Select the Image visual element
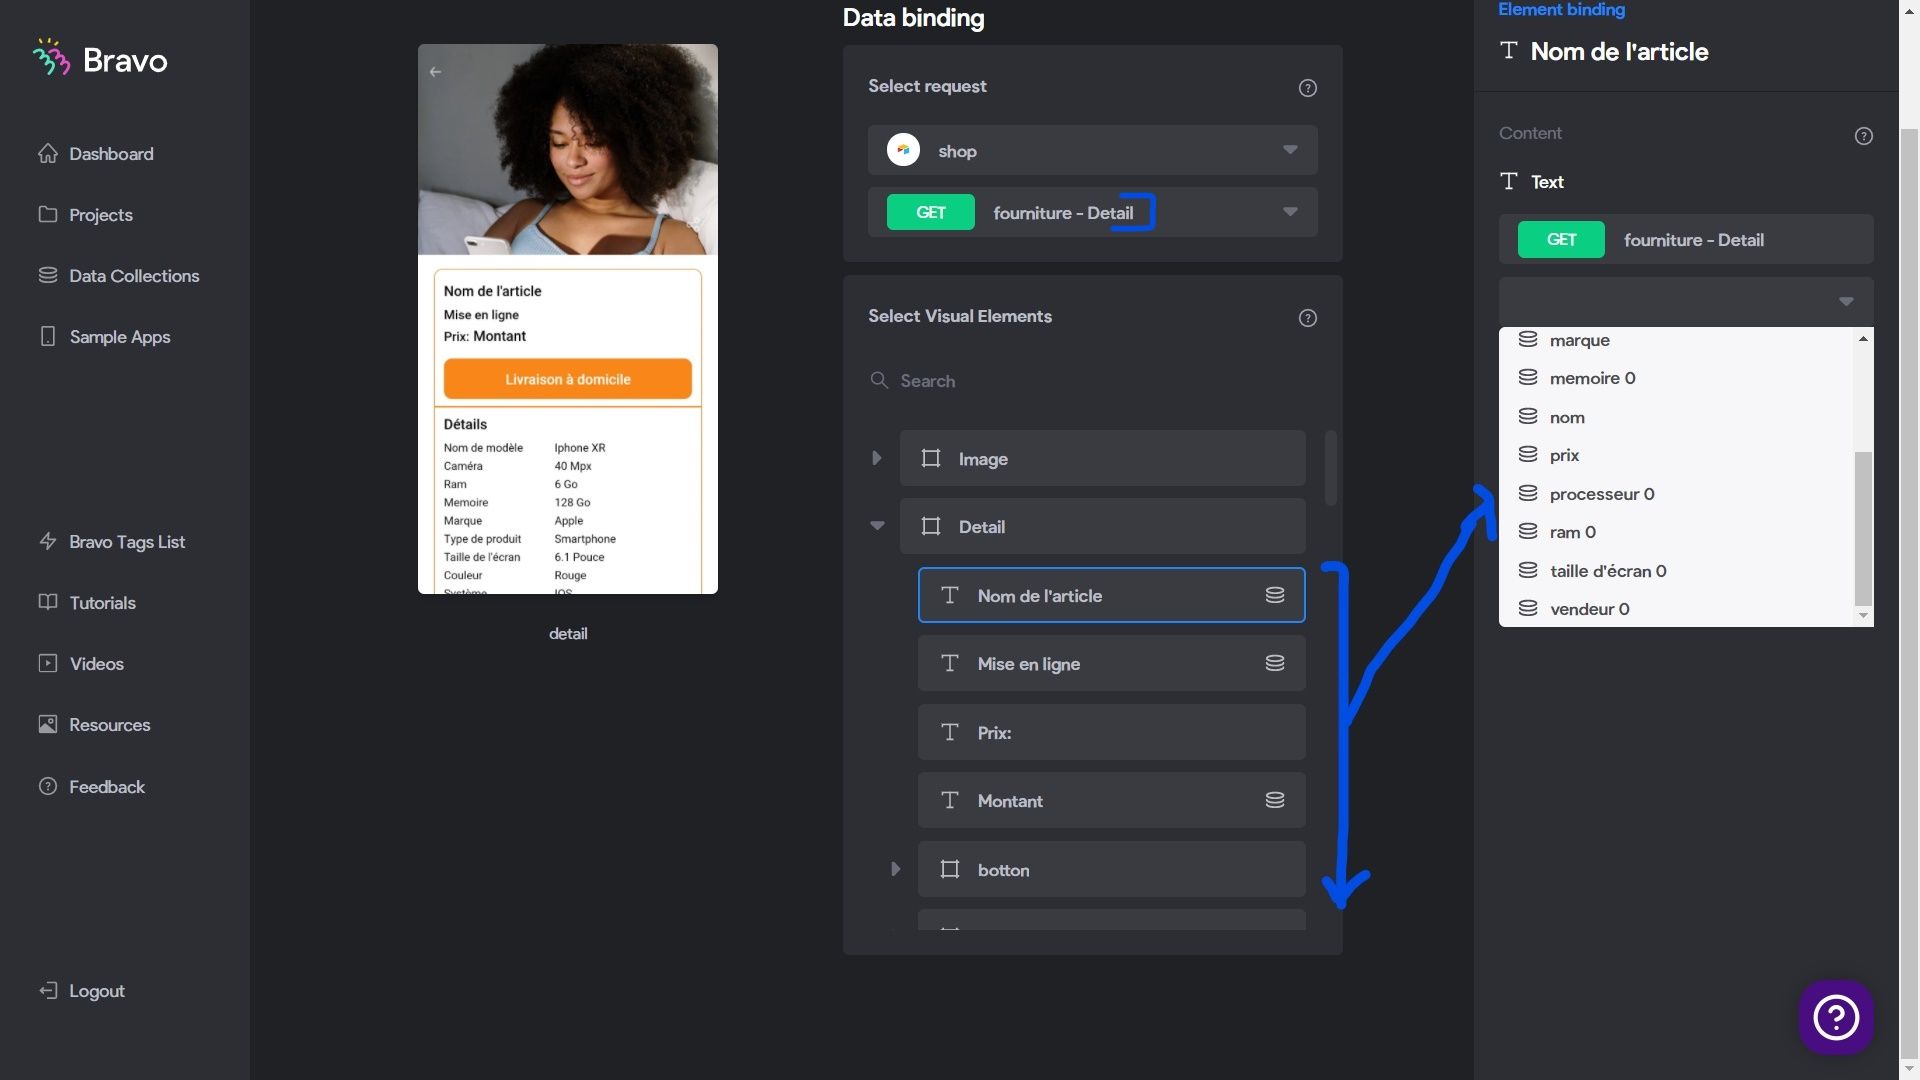Image resolution: width=1920 pixels, height=1080 pixels. tap(1102, 458)
